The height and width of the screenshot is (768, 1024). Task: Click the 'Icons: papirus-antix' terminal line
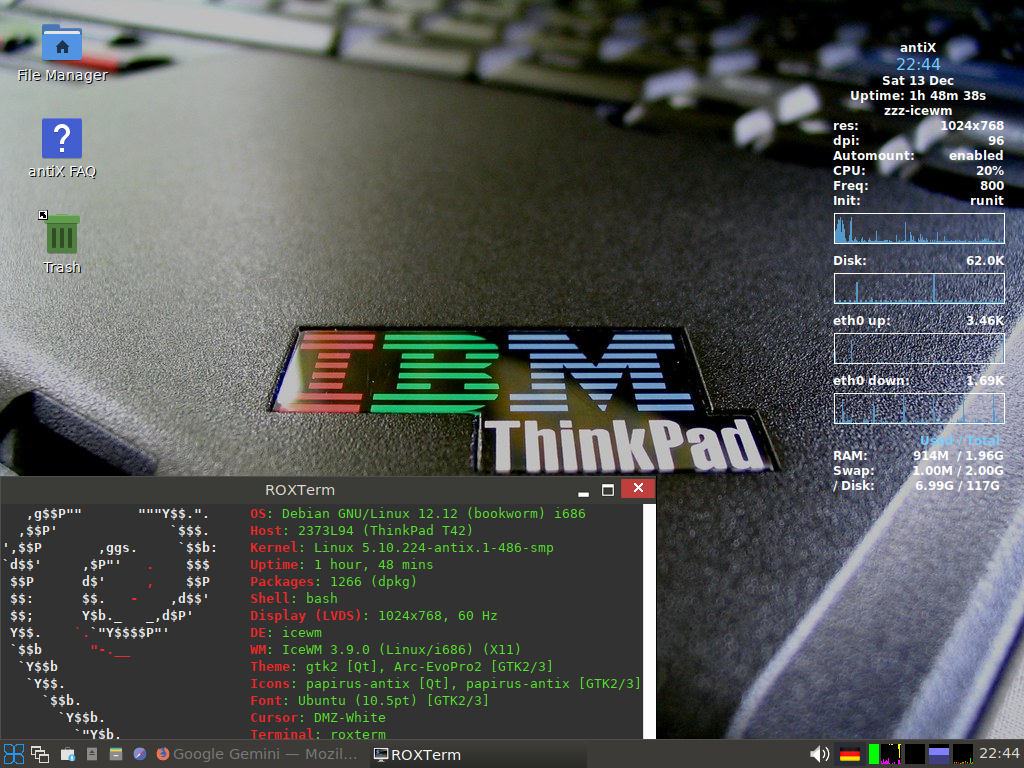[445, 683]
